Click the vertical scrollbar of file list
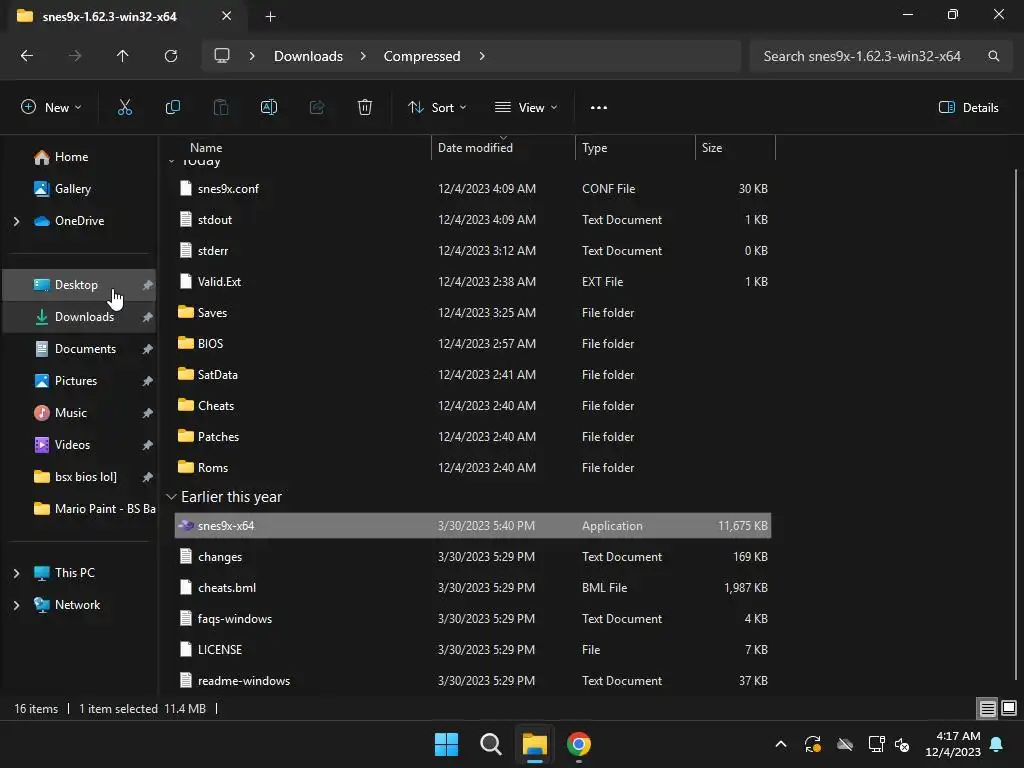 pos(1016,424)
